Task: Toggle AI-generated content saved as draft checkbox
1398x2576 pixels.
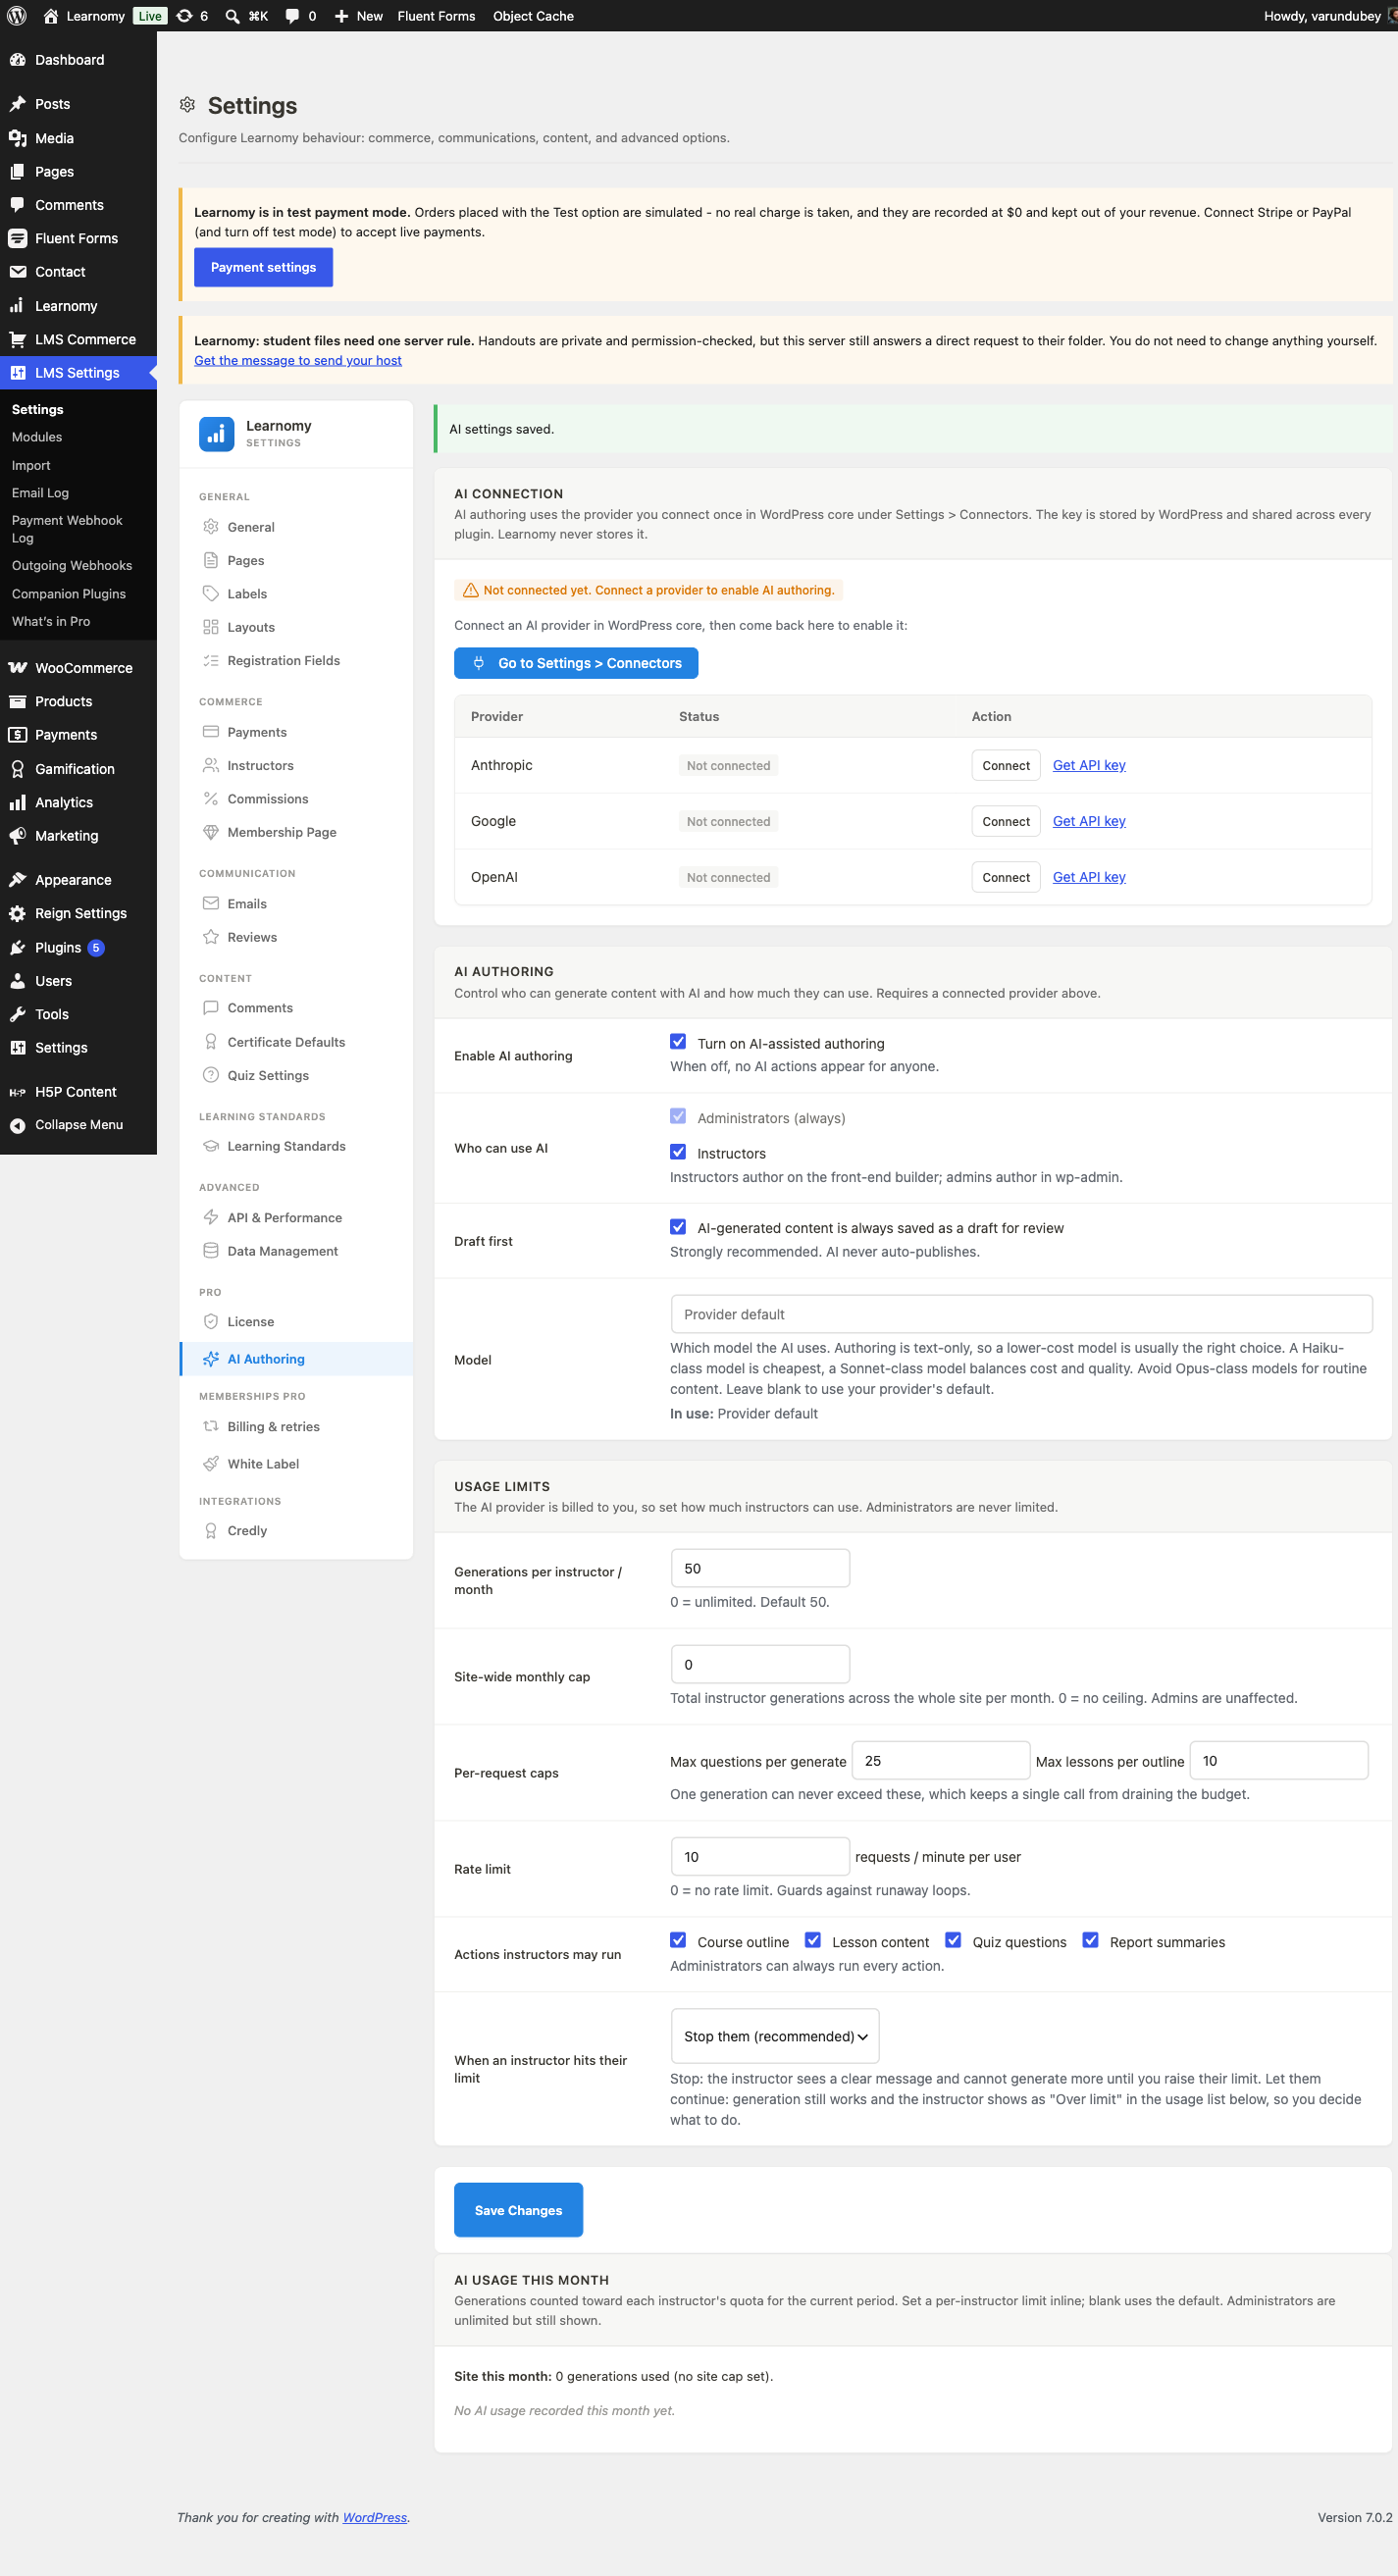Action: (678, 1227)
